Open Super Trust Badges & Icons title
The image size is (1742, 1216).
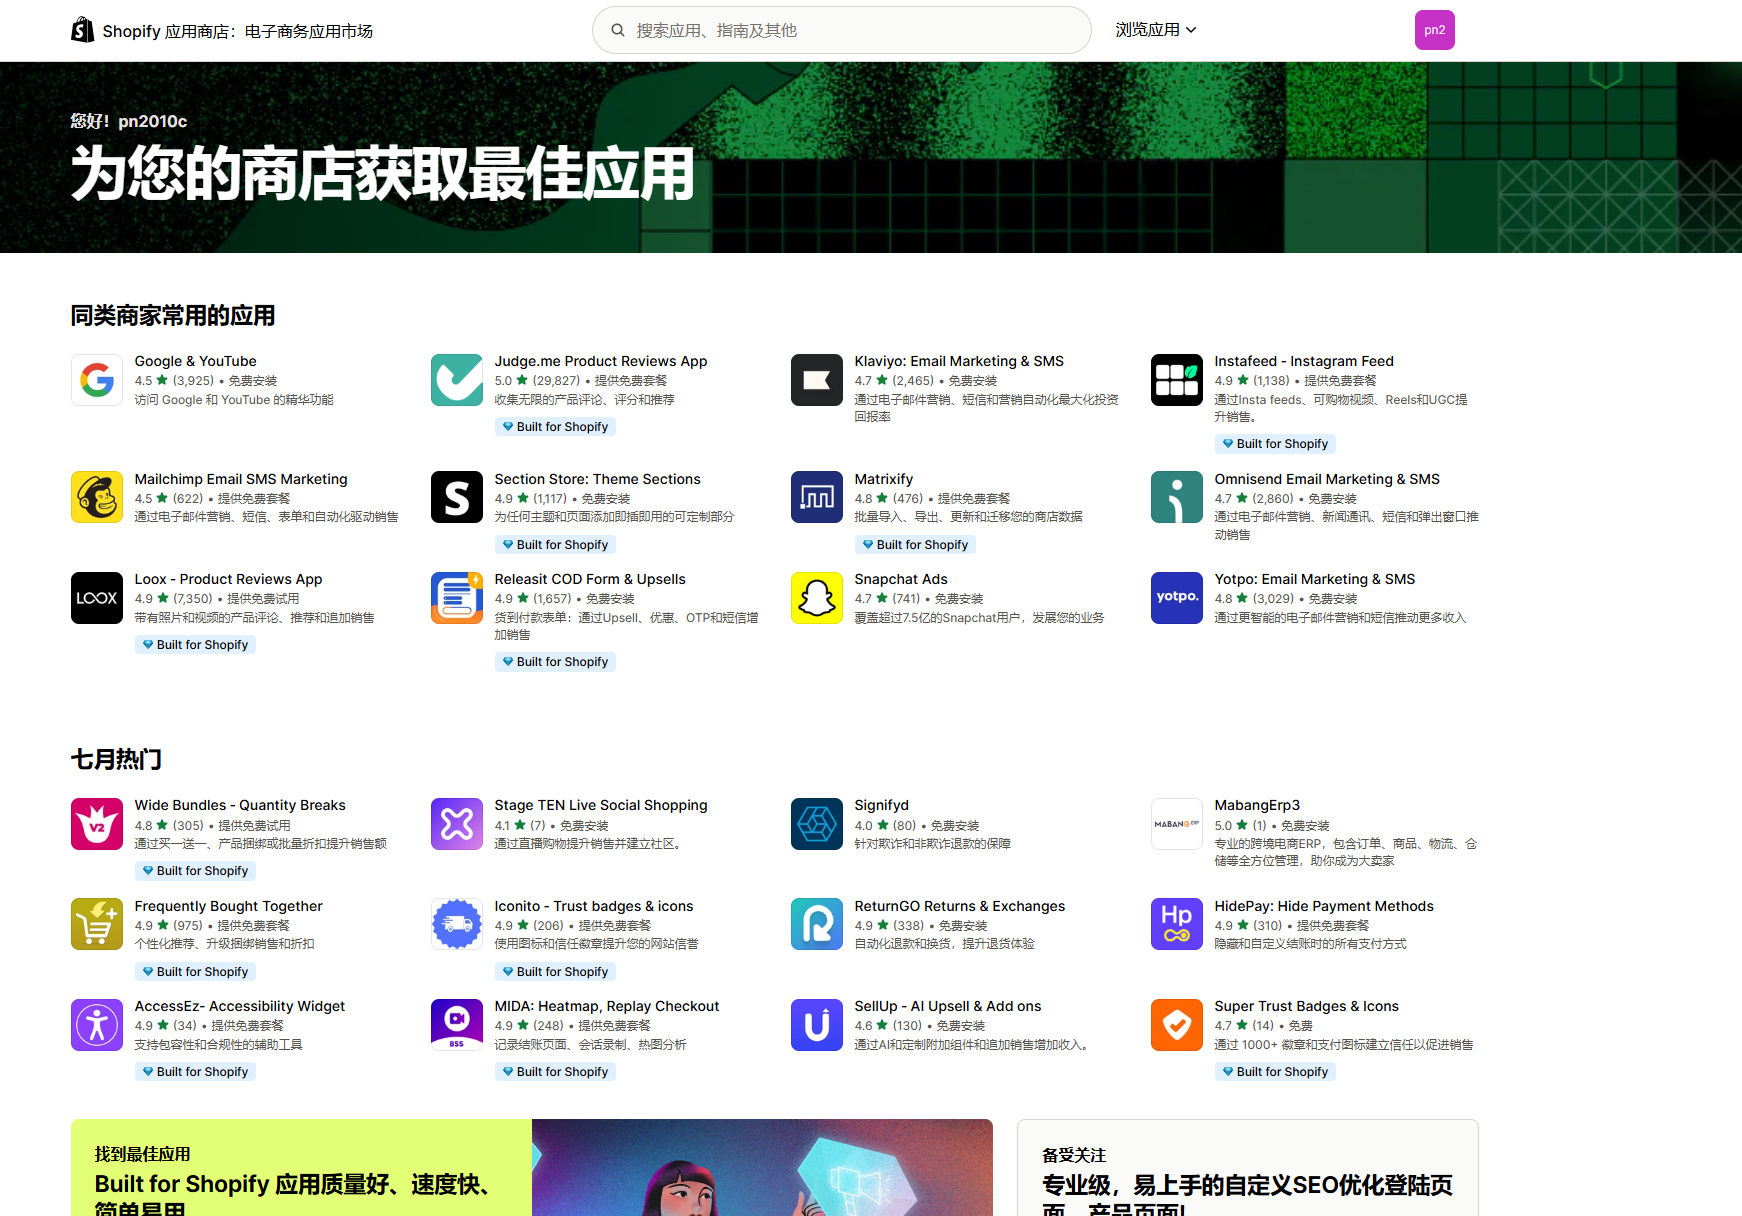click(1307, 1006)
